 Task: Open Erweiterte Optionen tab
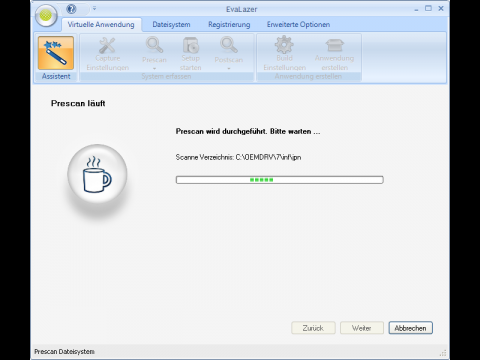coord(298,25)
